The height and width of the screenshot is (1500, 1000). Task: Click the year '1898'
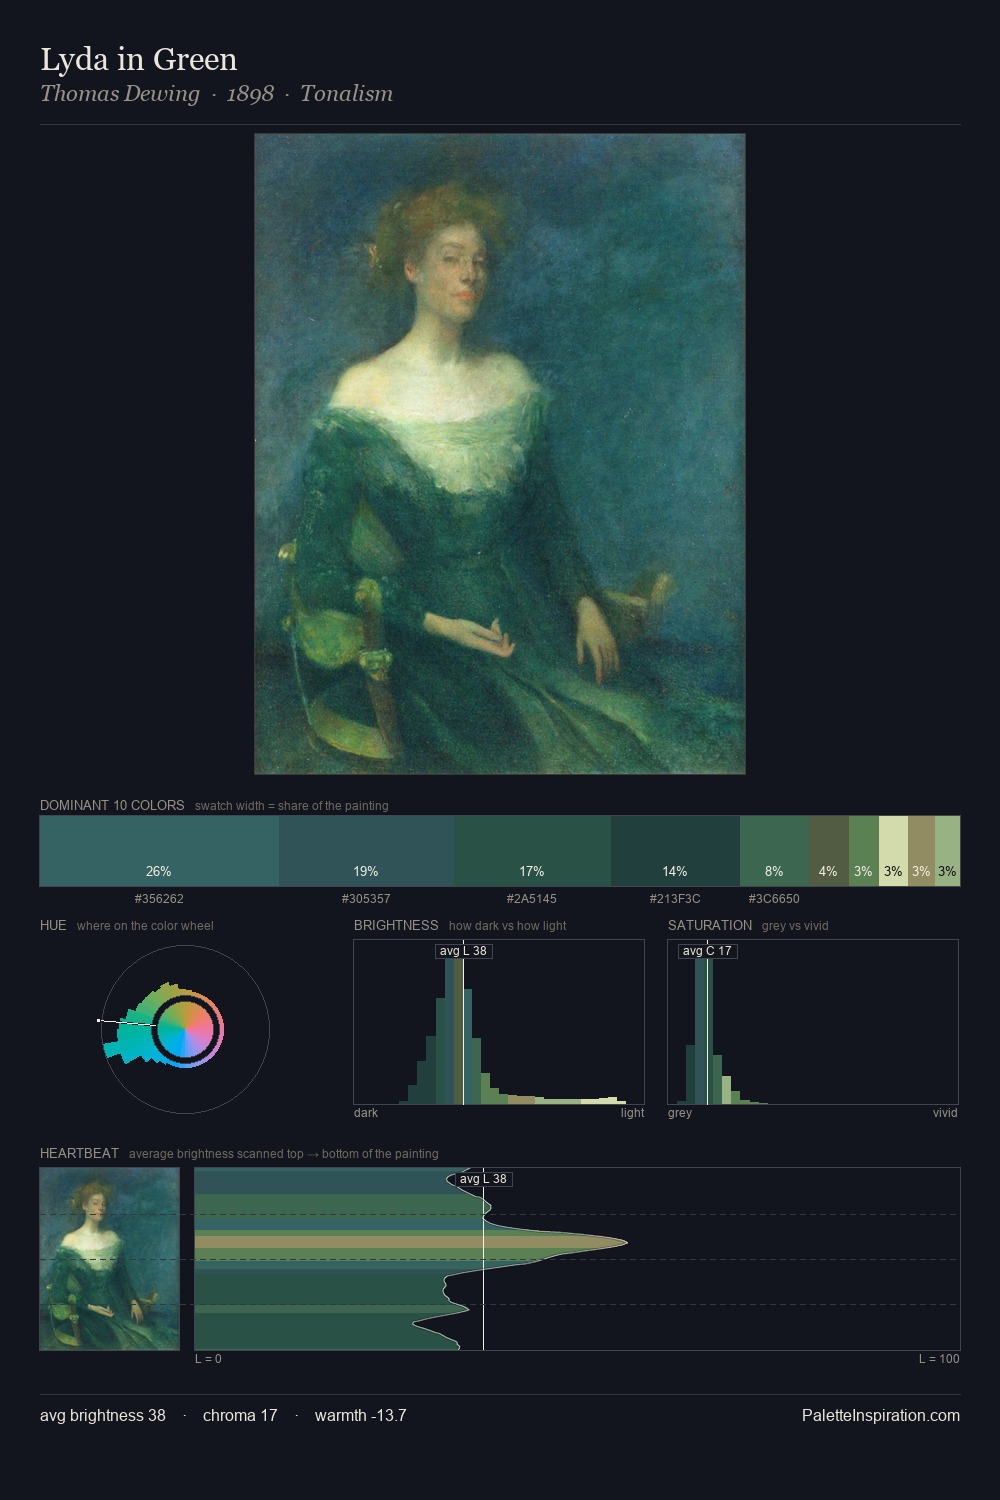tap(250, 93)
